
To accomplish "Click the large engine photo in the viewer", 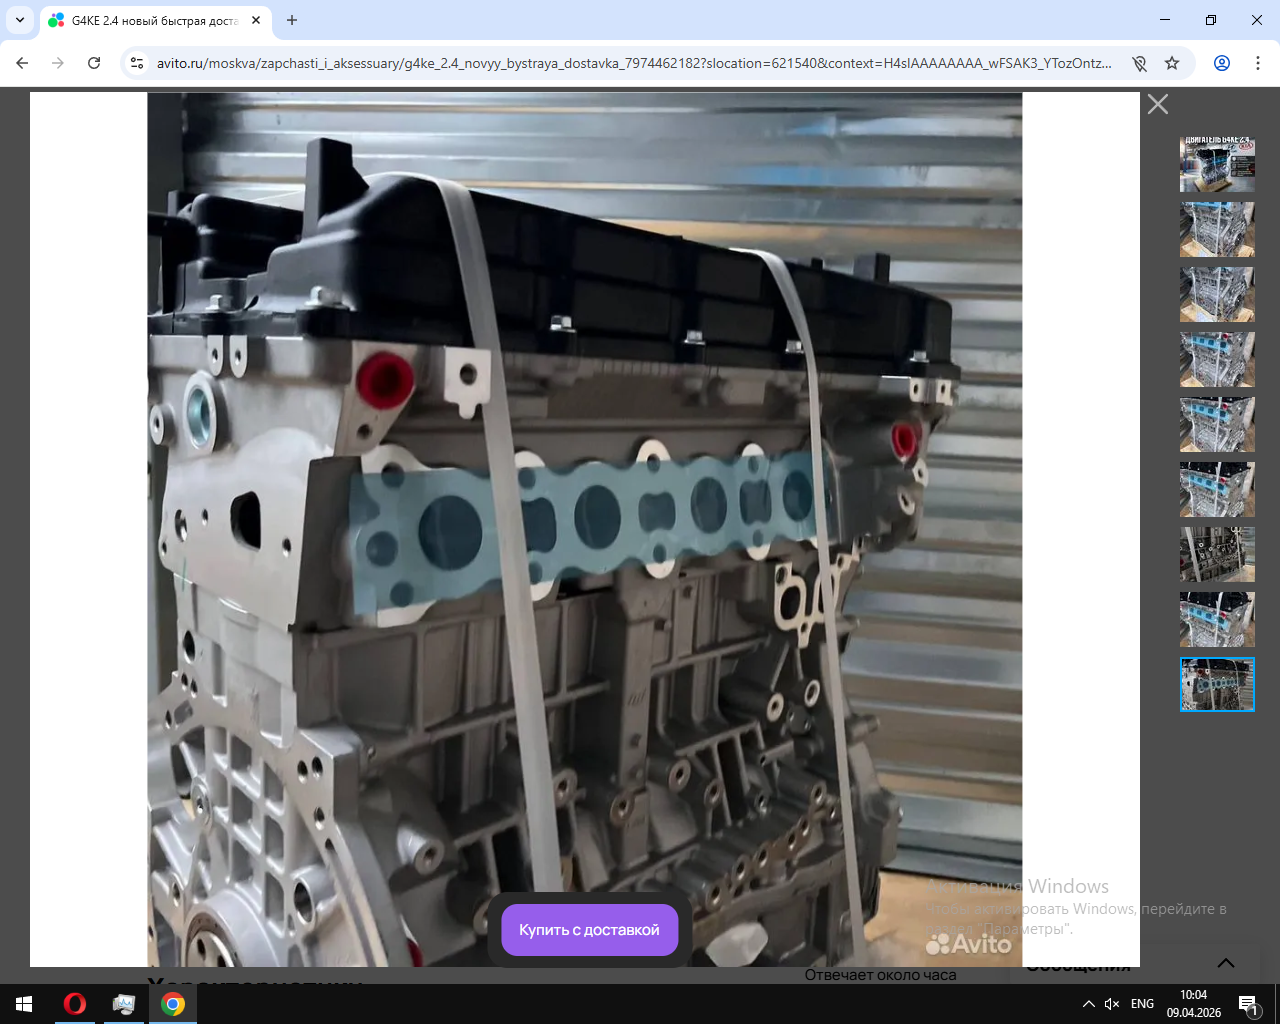I will [585, 530].
